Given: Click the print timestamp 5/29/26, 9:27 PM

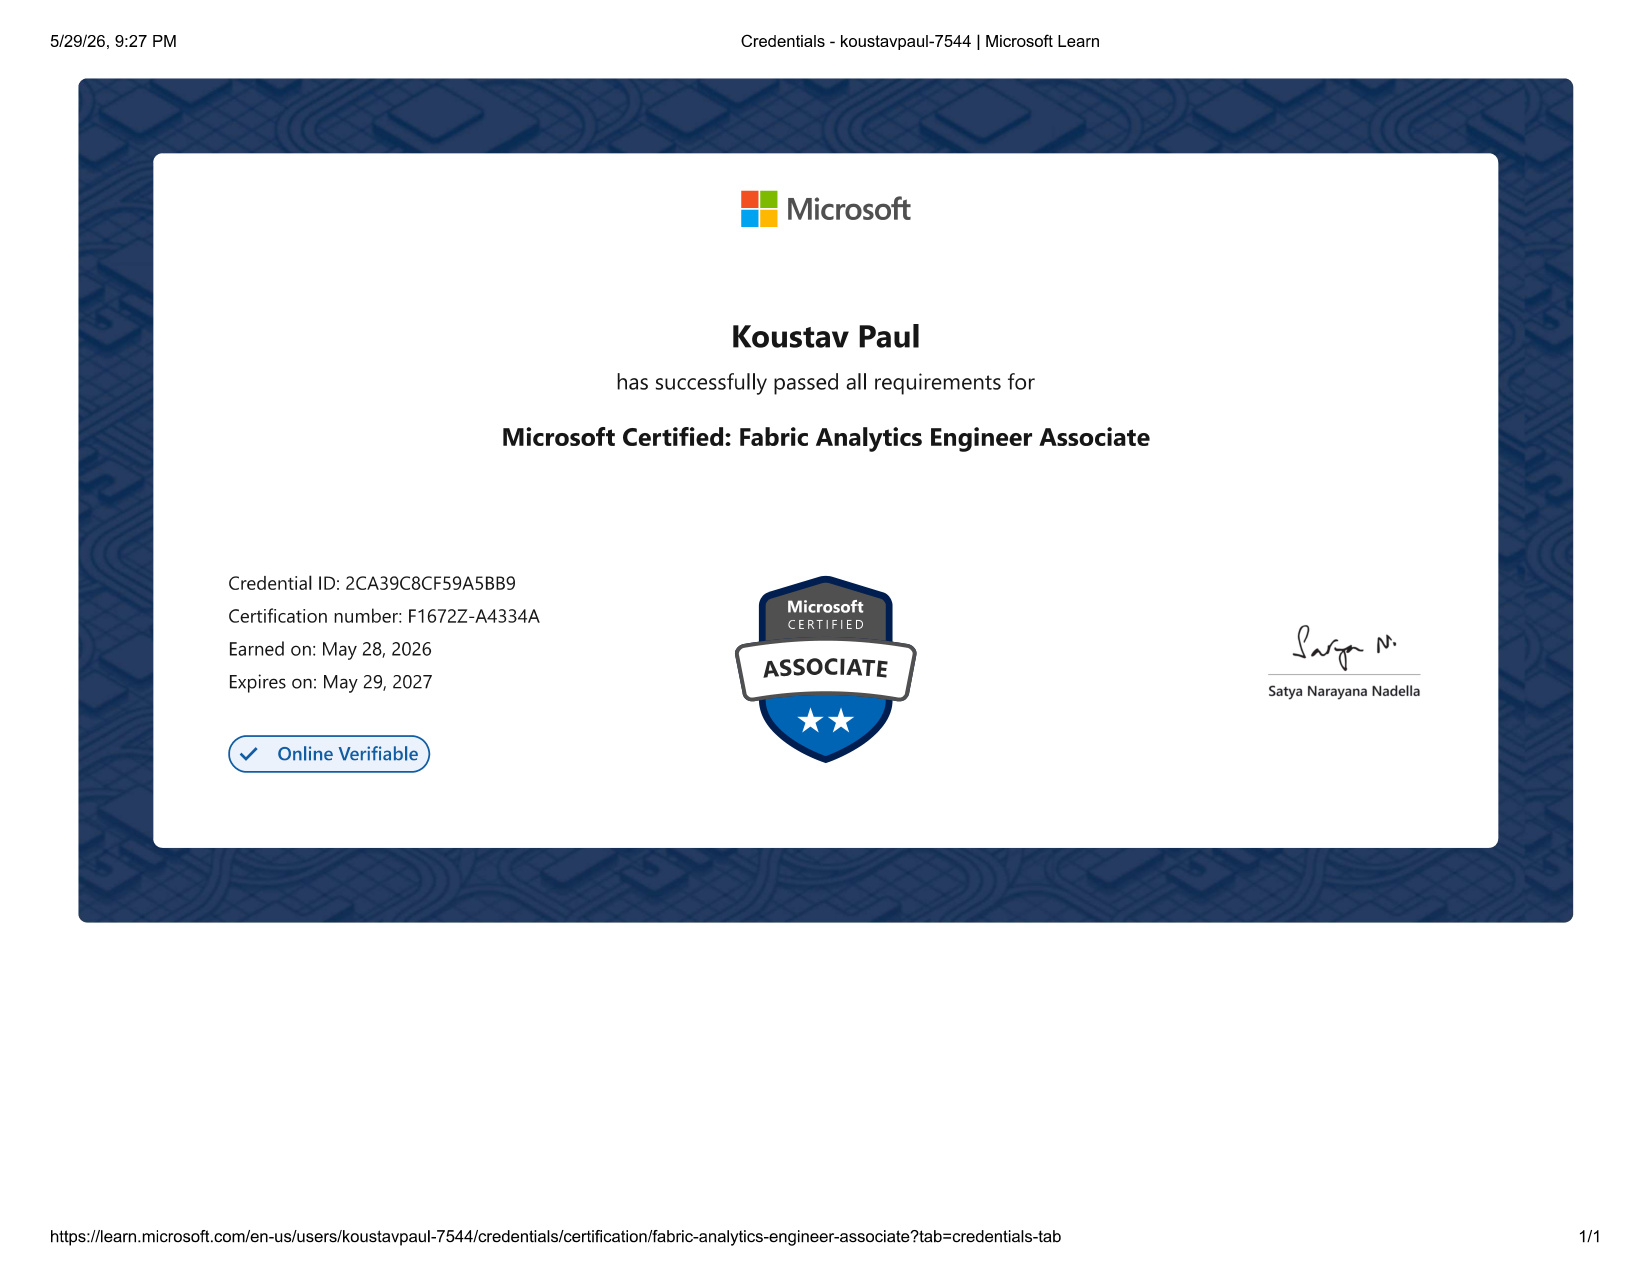Looking at the screenshot, I should click(113, 41).
